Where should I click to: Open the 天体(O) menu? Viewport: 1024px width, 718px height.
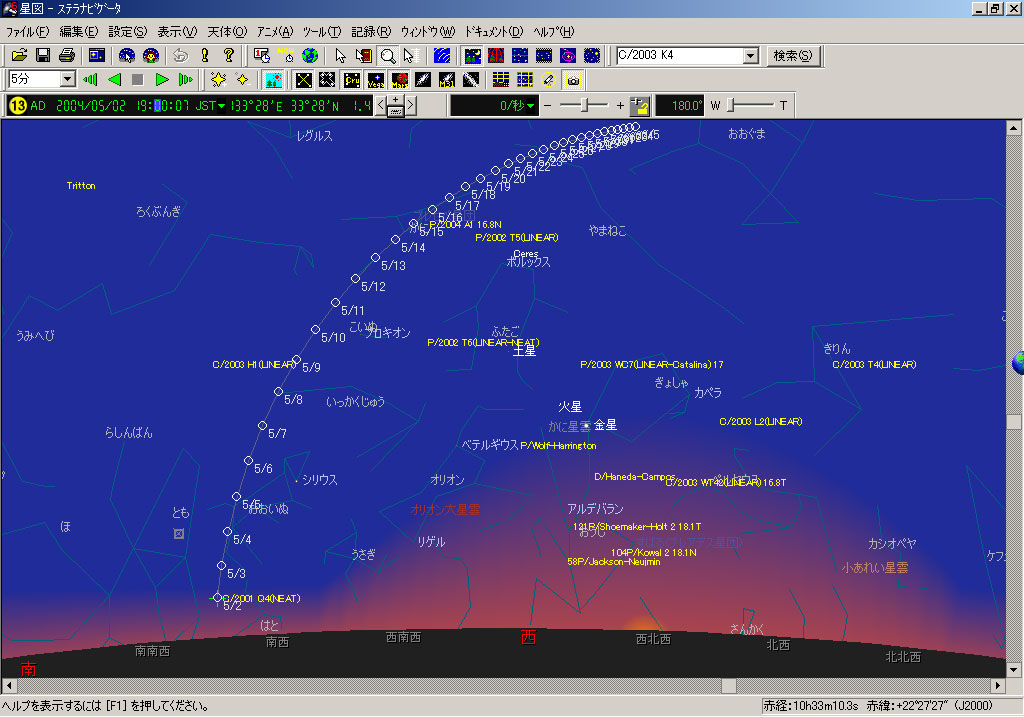click(x=227, y=31)
